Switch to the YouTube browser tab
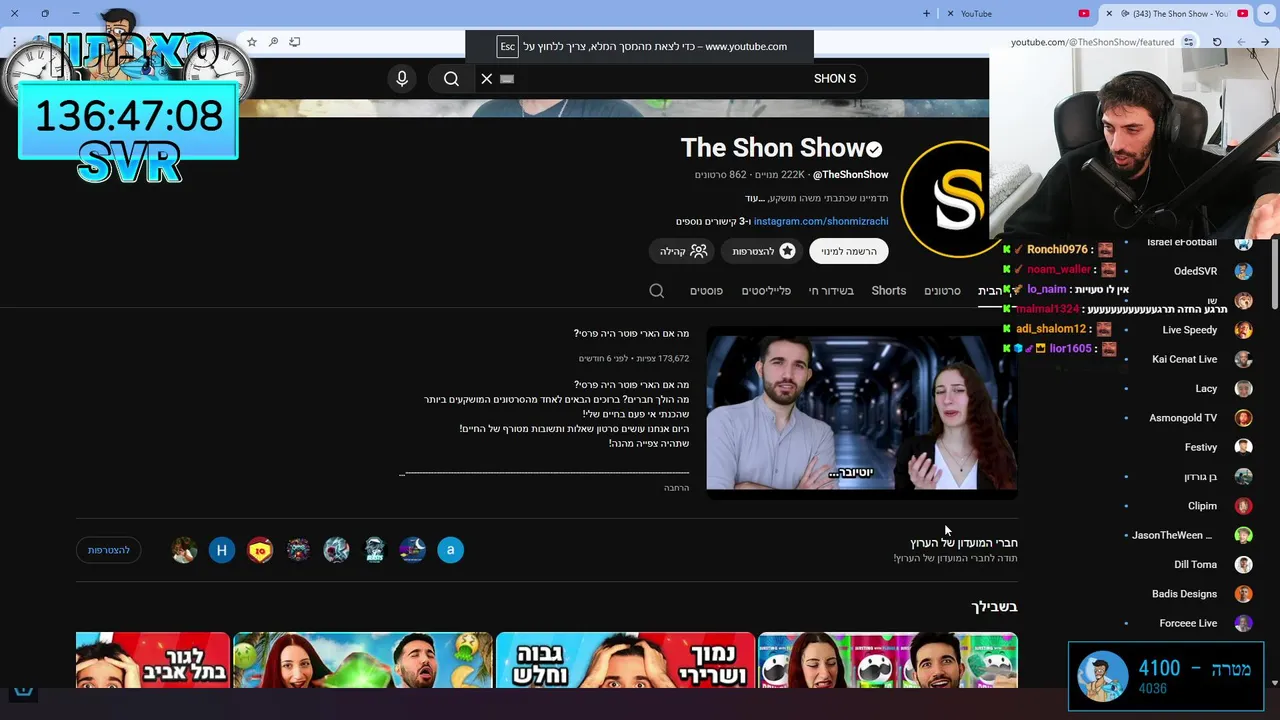 point(1016,13)
